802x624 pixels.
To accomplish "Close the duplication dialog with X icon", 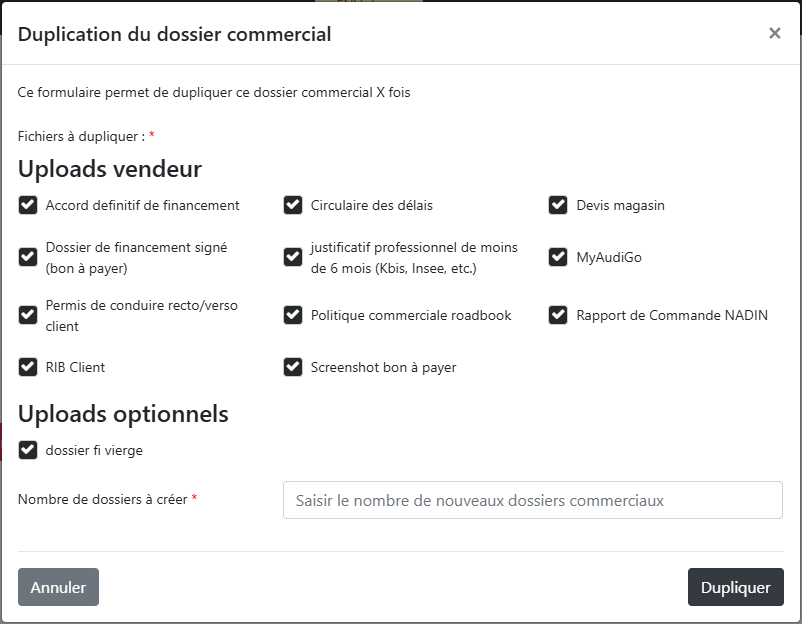I will 774,33.
